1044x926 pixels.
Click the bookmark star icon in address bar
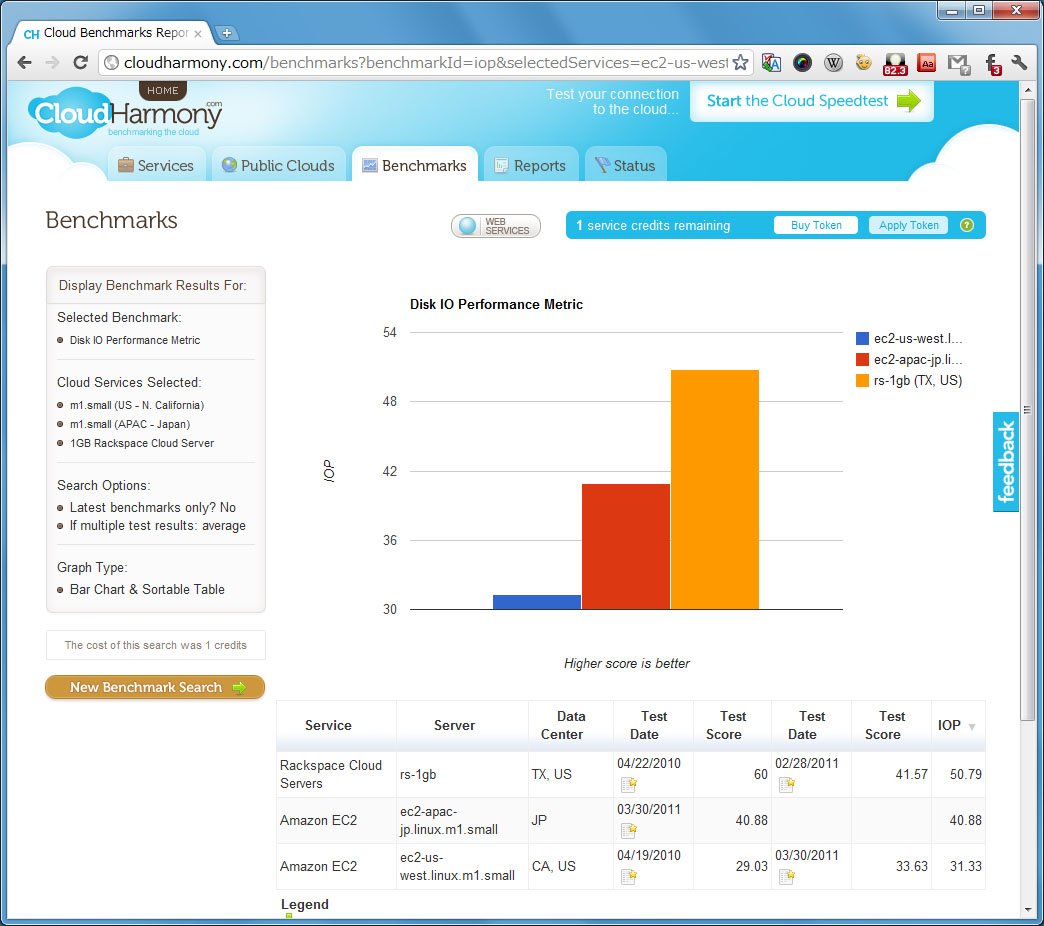click(x=740, y=63)
